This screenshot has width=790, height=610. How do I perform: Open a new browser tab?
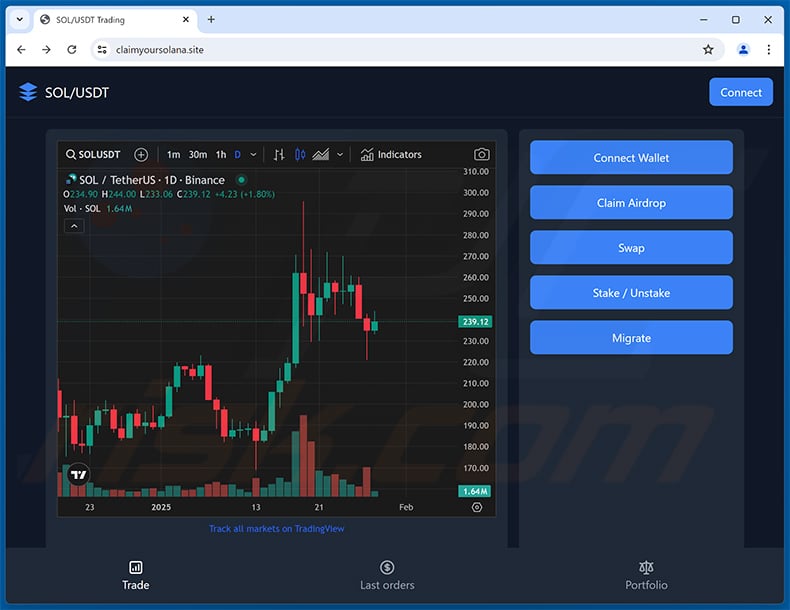[211, 20]
